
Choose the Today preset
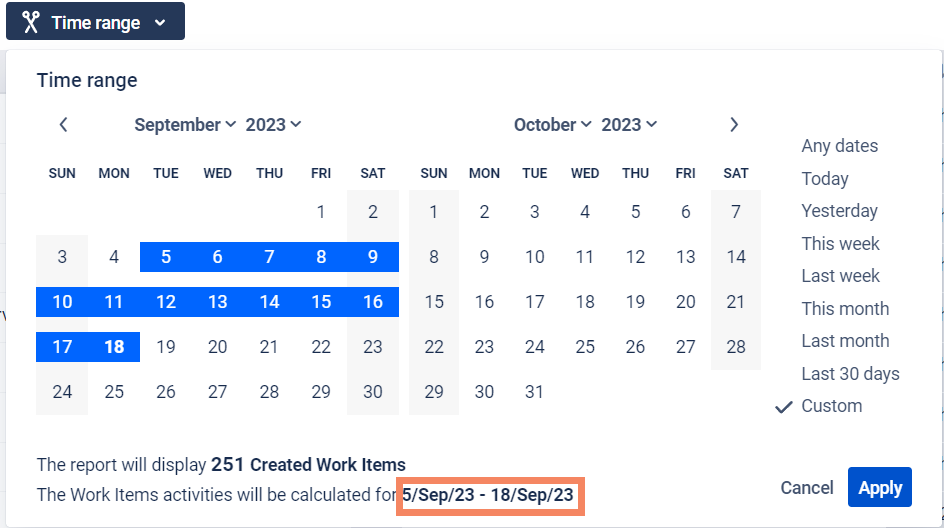[x=824, y=179]
